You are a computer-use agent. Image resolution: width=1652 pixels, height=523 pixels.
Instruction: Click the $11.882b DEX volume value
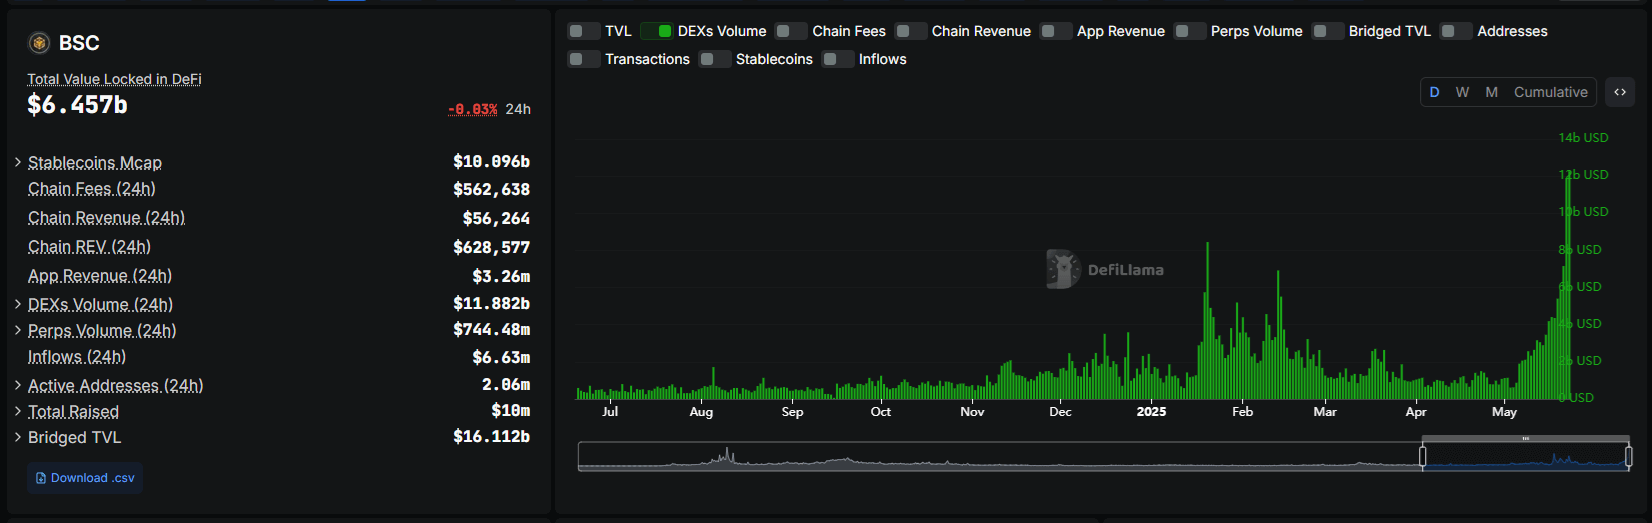point(491,303)
